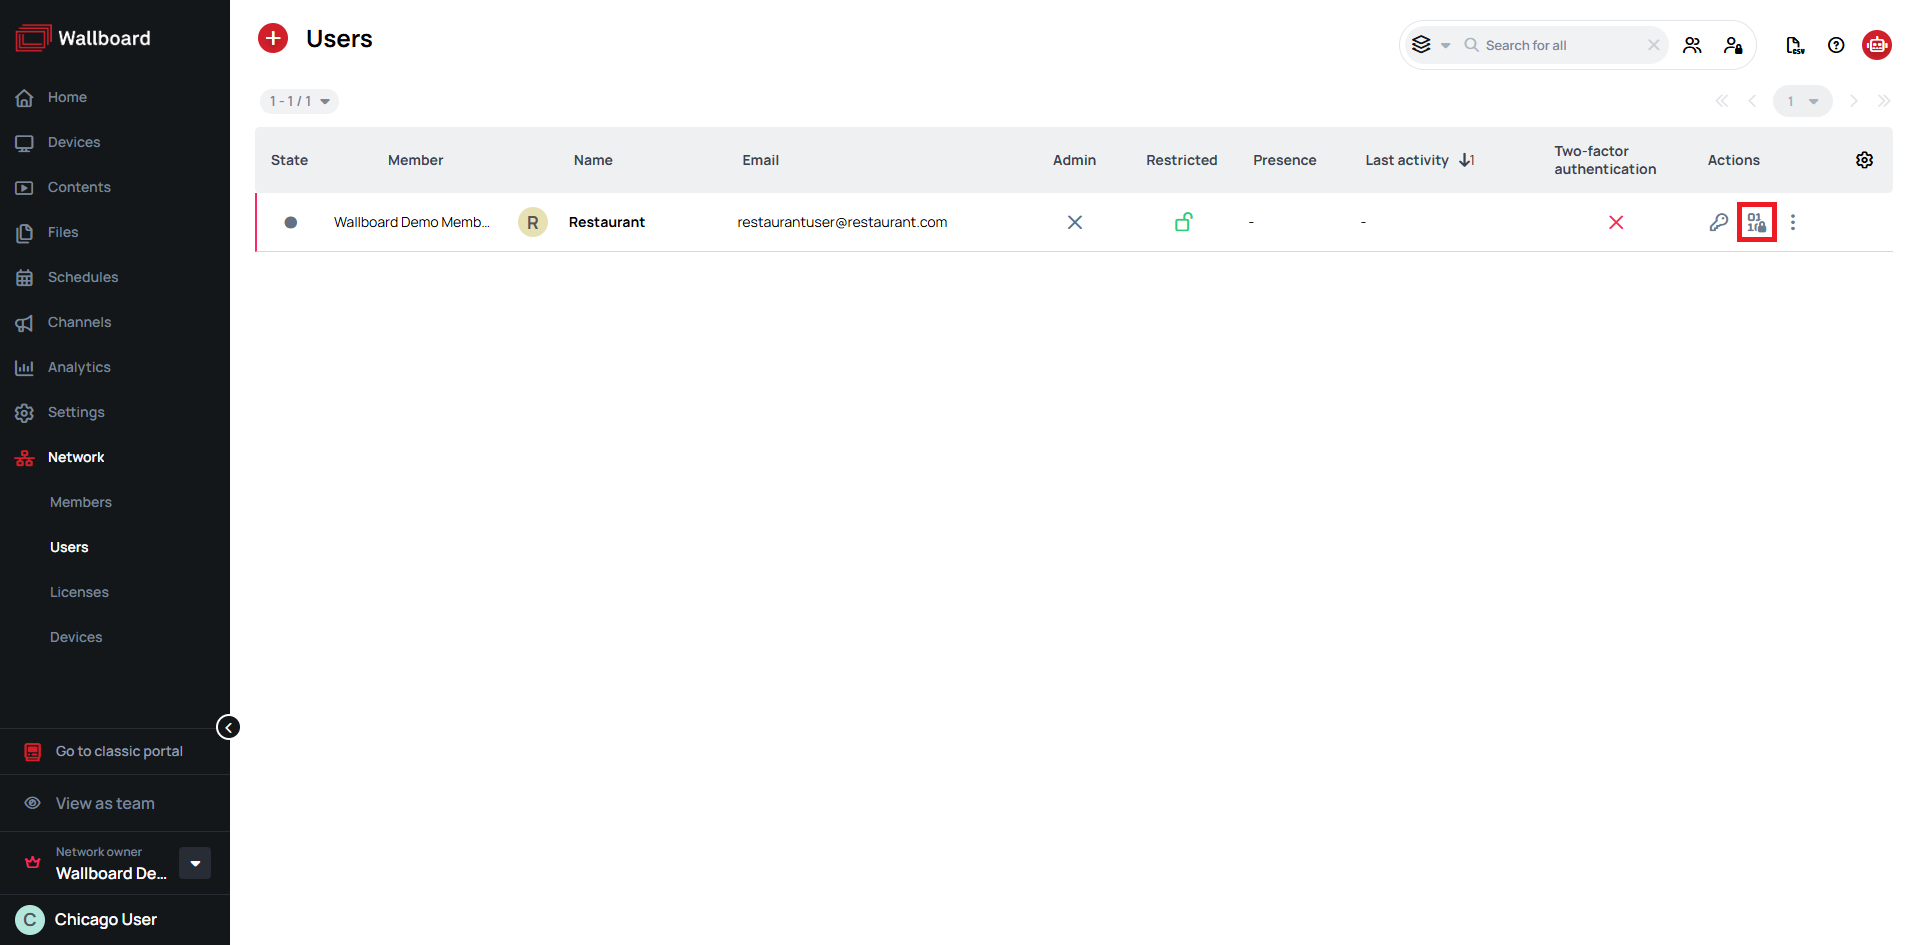
Task: Click Go to classic portal link
Action: (119, 751)
